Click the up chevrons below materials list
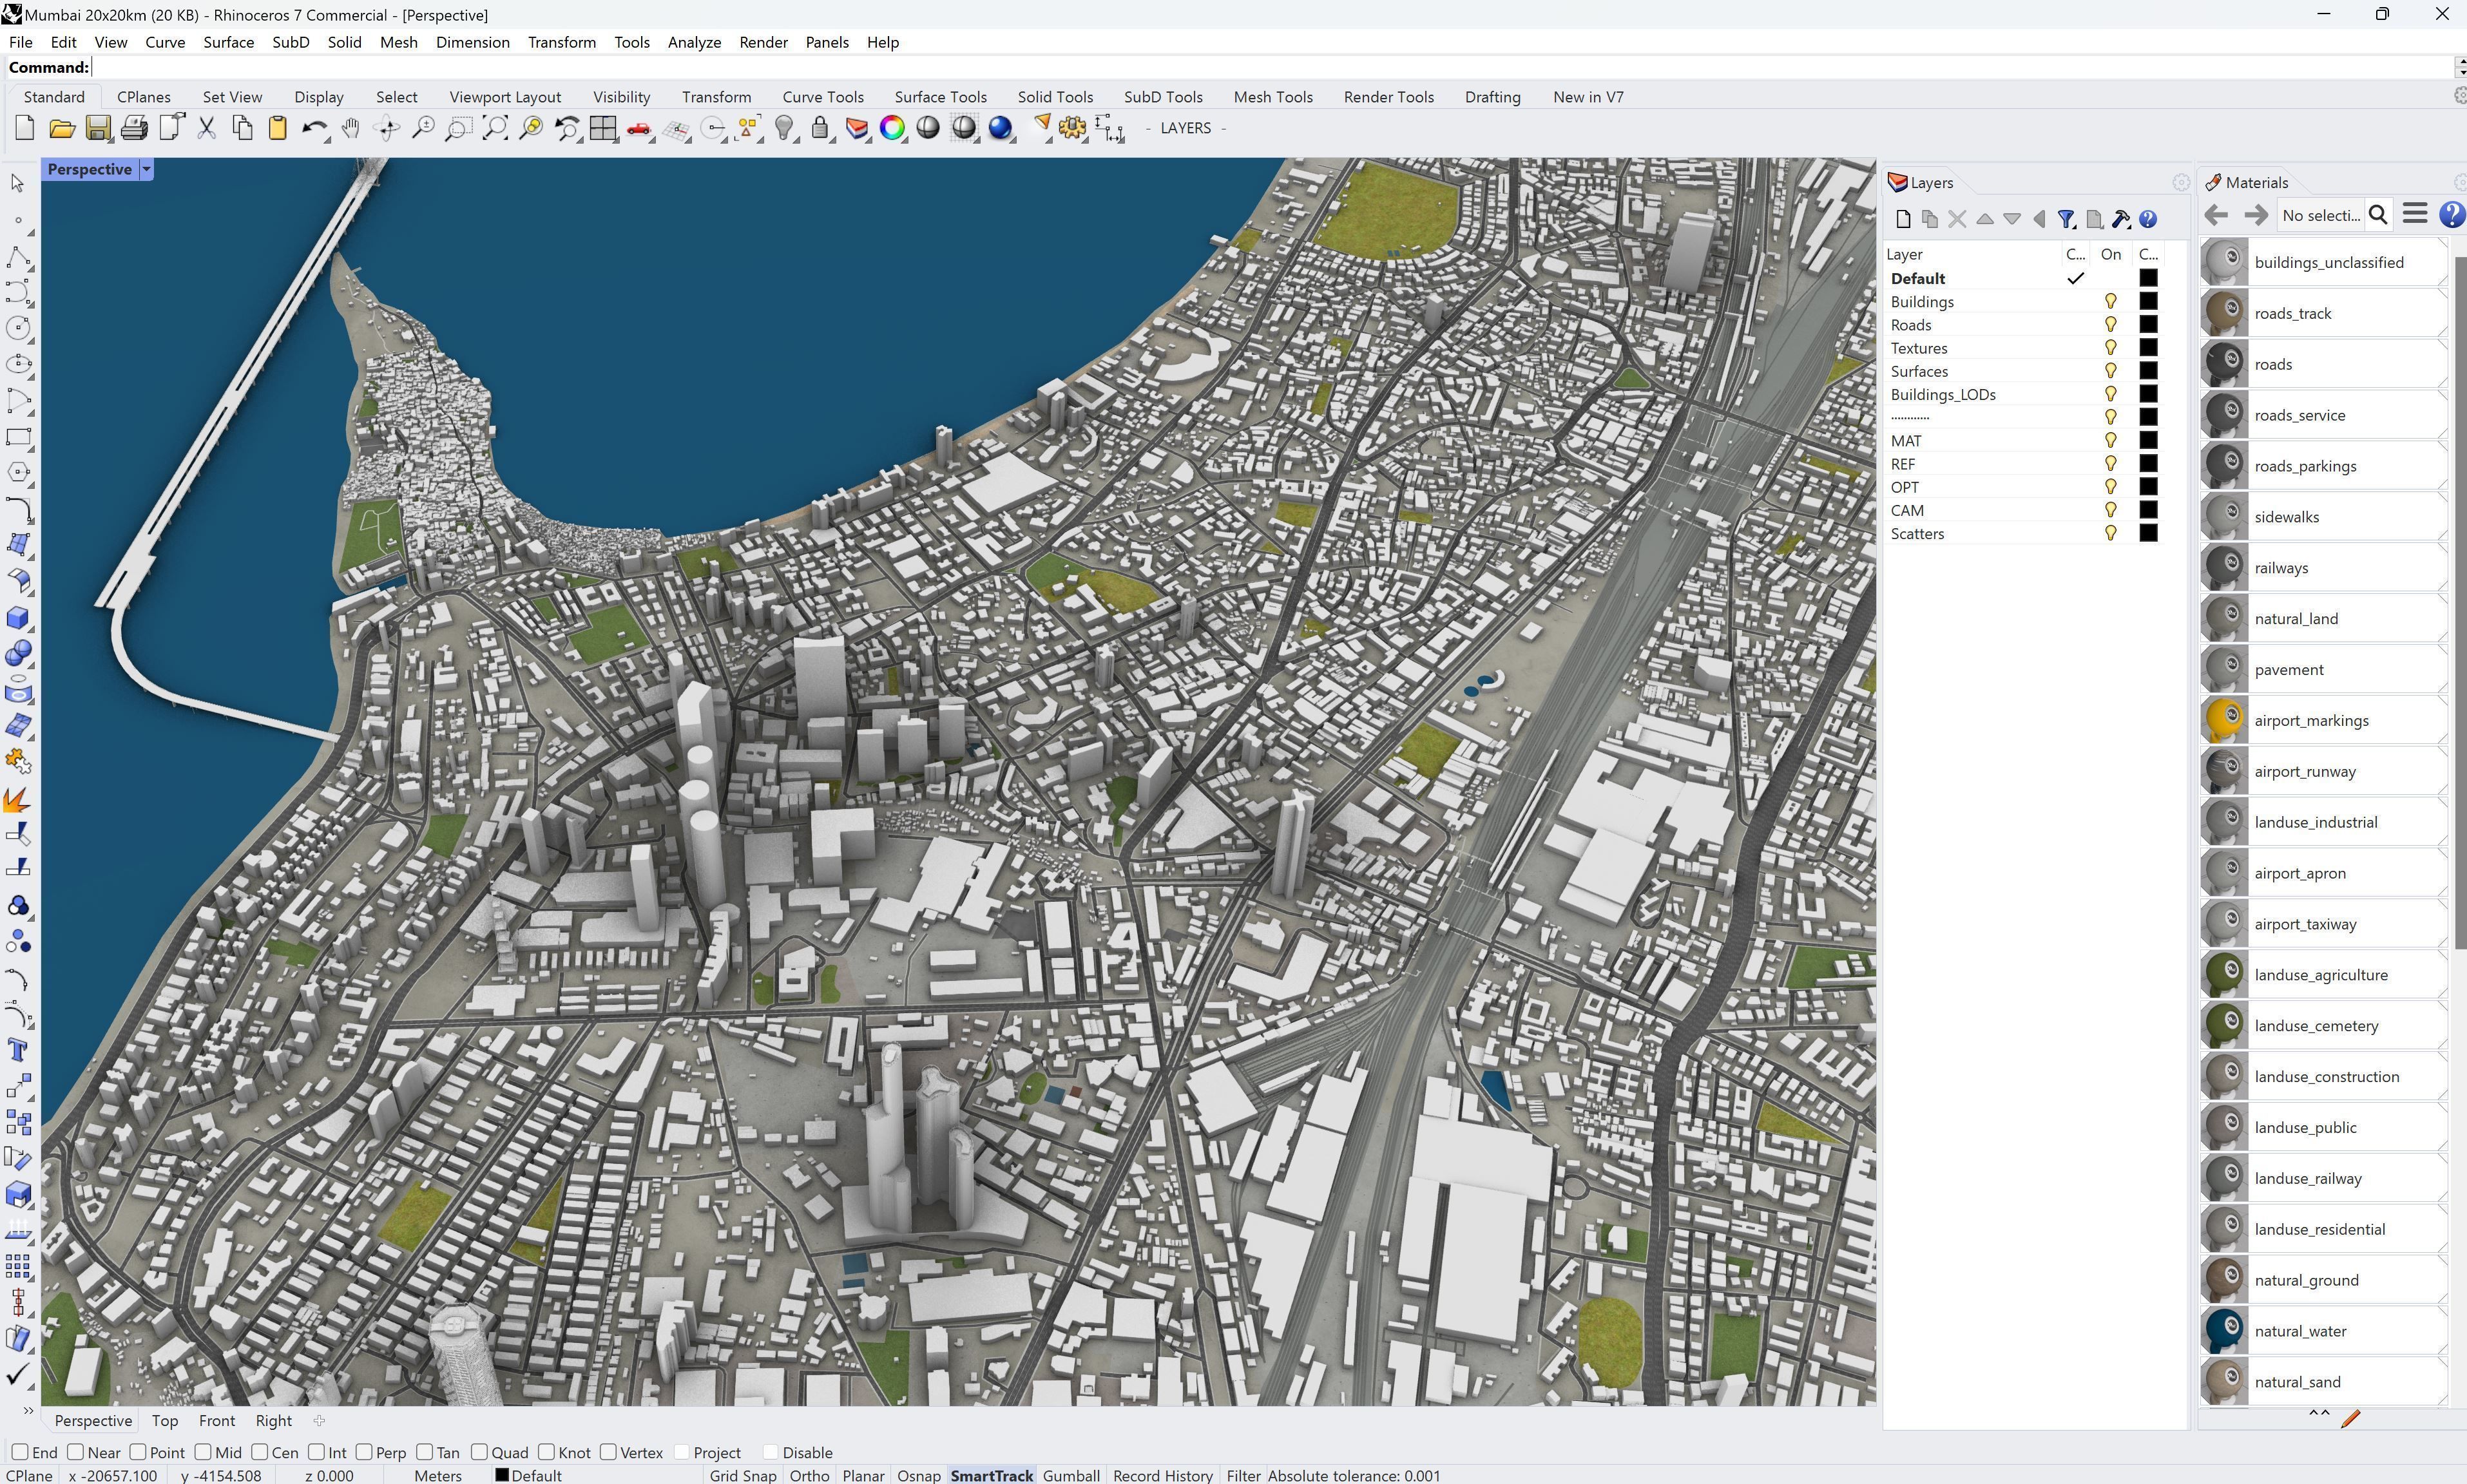Viewport: 2467px width, 1484px height. click(2319, 1413)
